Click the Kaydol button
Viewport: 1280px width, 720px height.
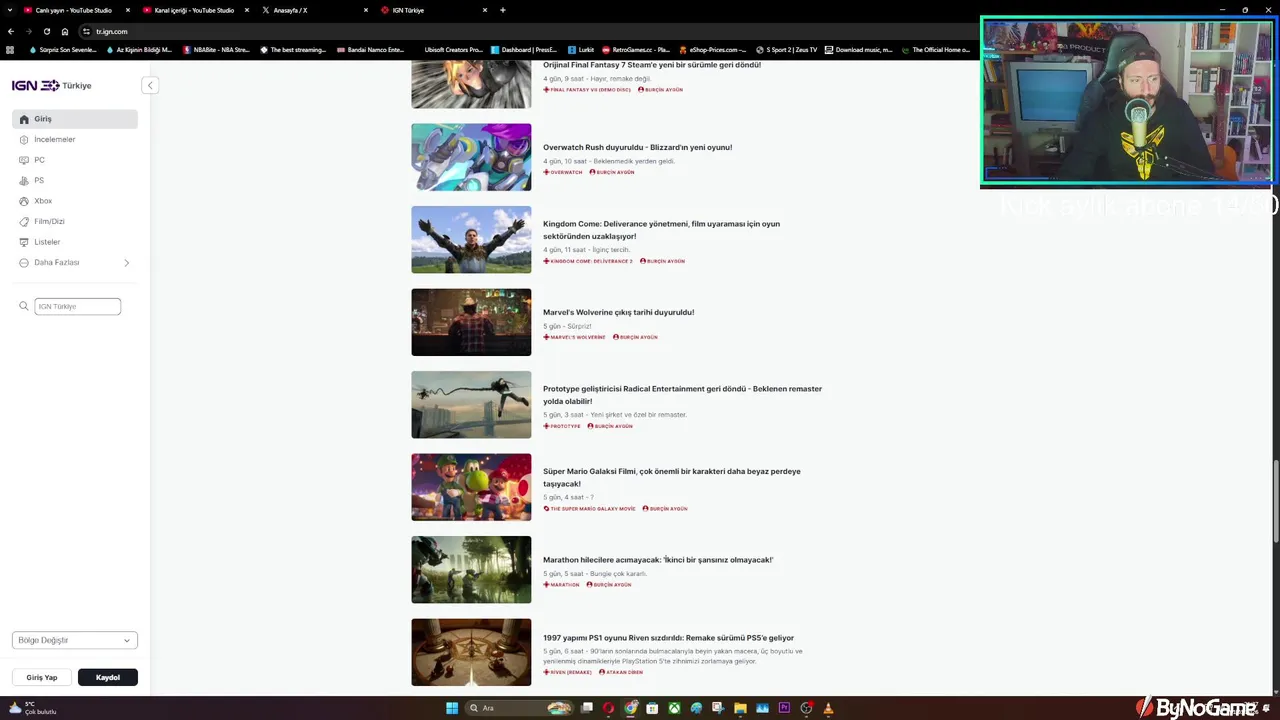(x=108, y=677)
